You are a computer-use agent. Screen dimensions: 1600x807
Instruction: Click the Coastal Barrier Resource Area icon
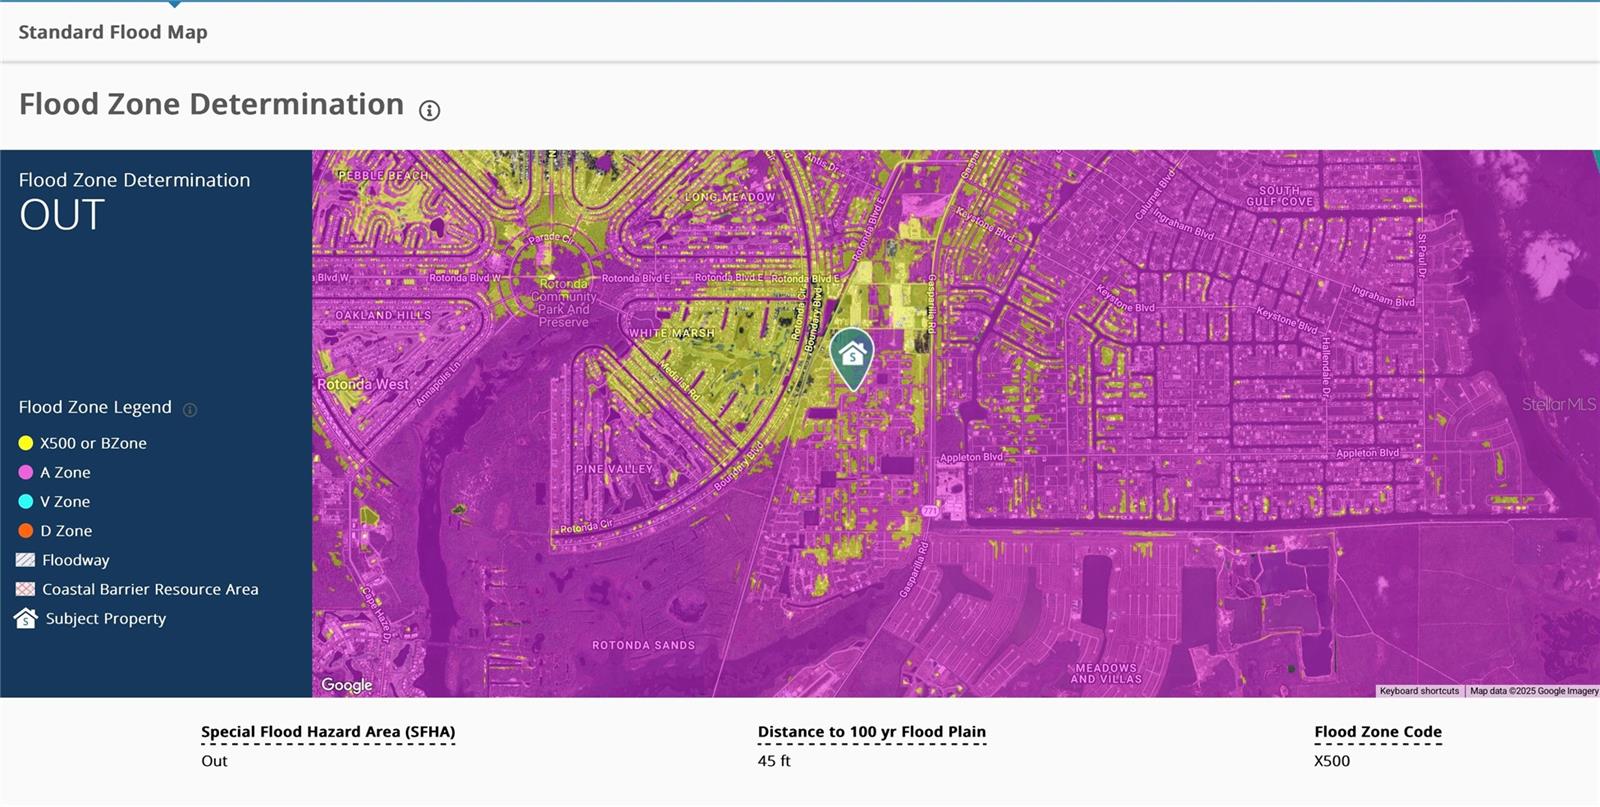point(26,590)
